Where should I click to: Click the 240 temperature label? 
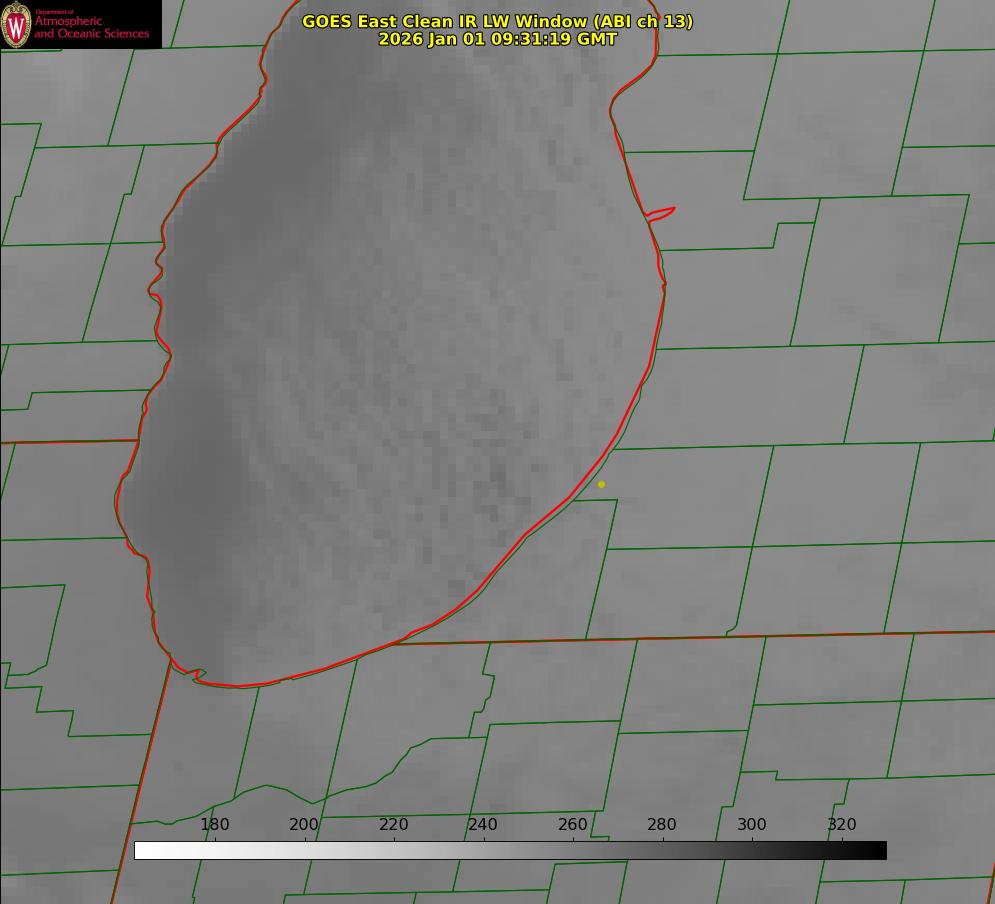click(x=483, y=825)
